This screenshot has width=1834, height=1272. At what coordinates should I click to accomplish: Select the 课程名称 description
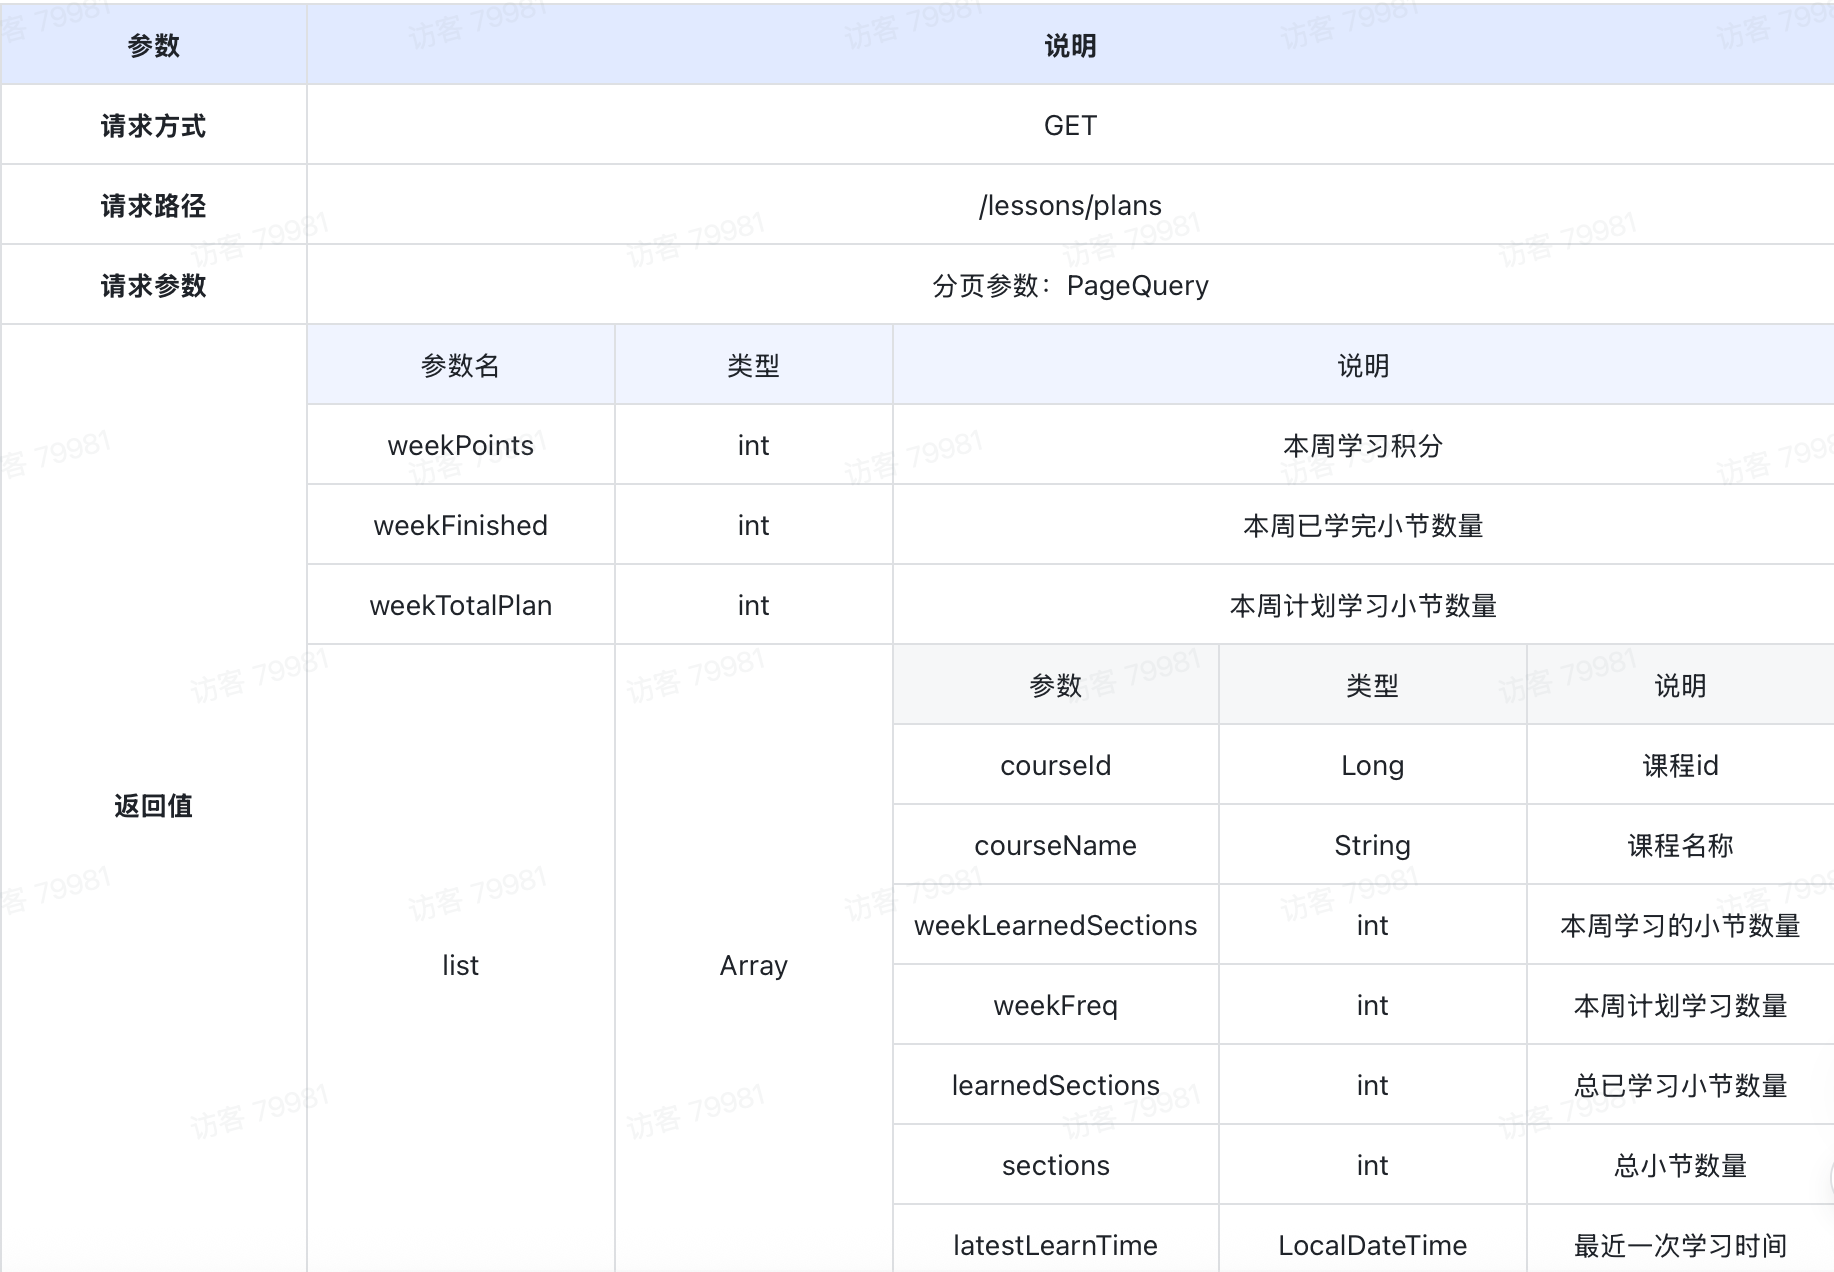pyautogui.click(x=1680, y=846)
